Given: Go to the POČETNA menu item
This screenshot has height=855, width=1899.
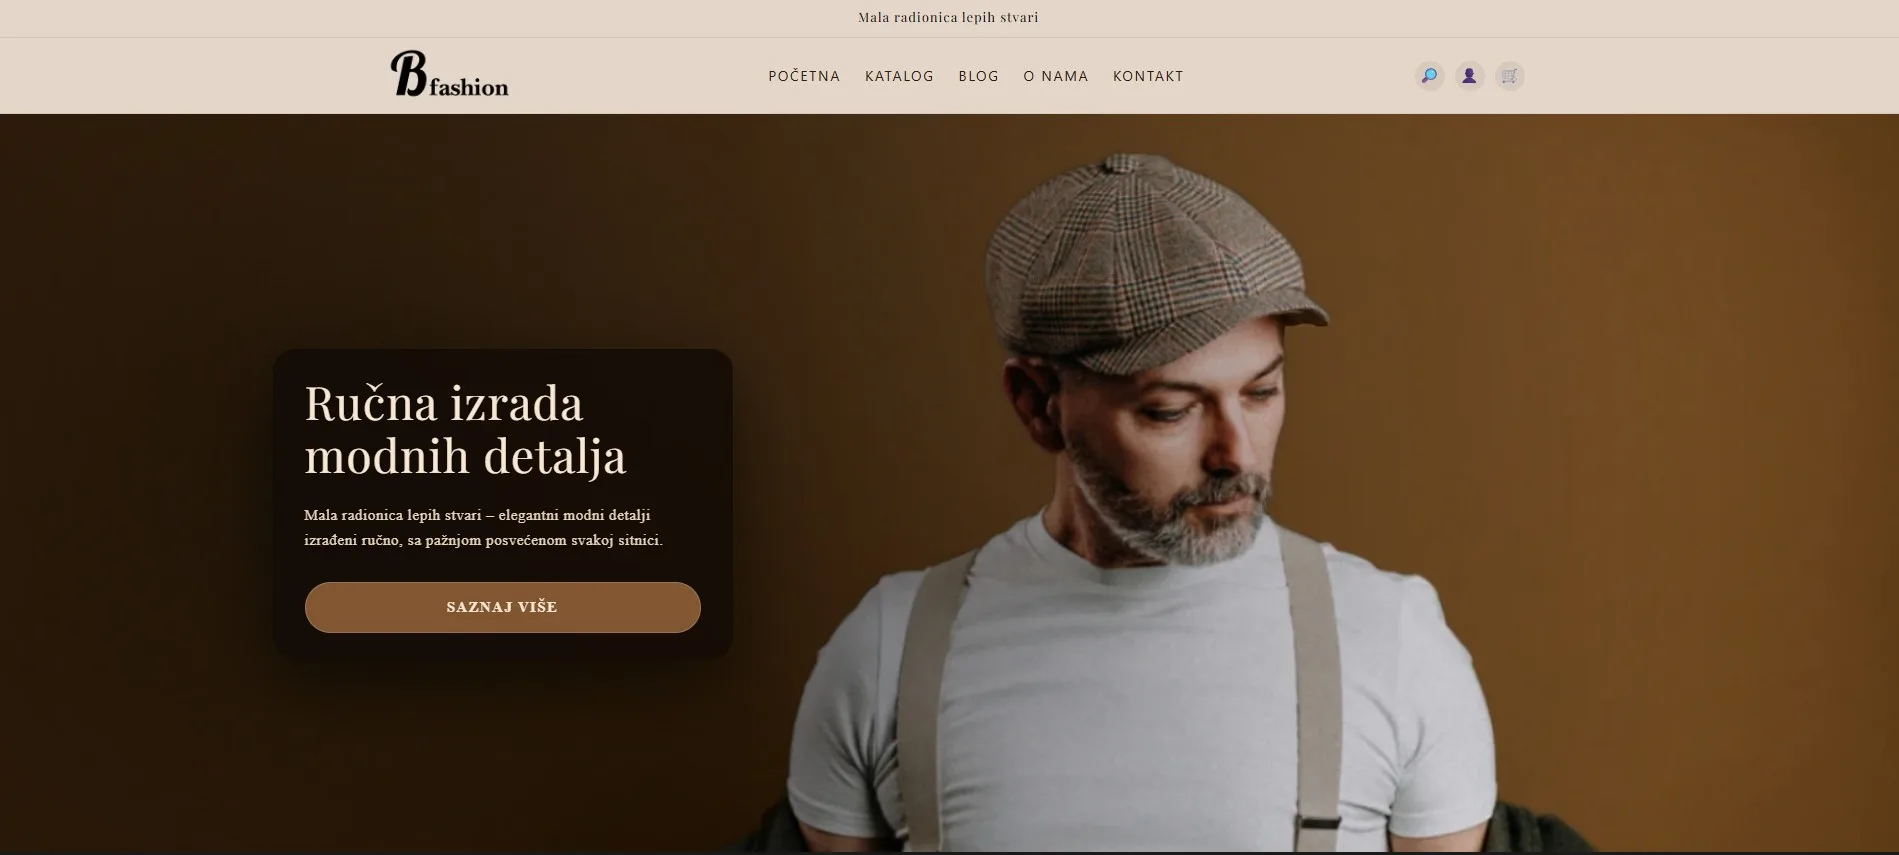Looking at the screenshot, I should pyautogui.click(x=804, y=76).
